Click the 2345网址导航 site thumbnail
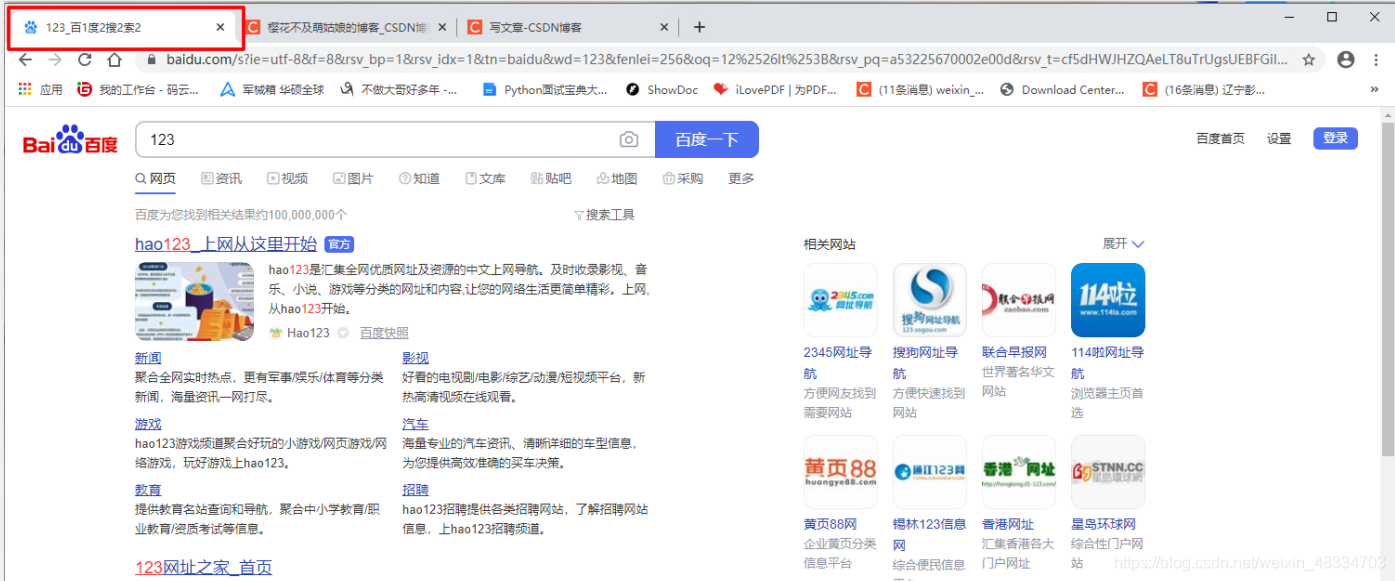Screen dimensions: 1395x581 [840, 300]
